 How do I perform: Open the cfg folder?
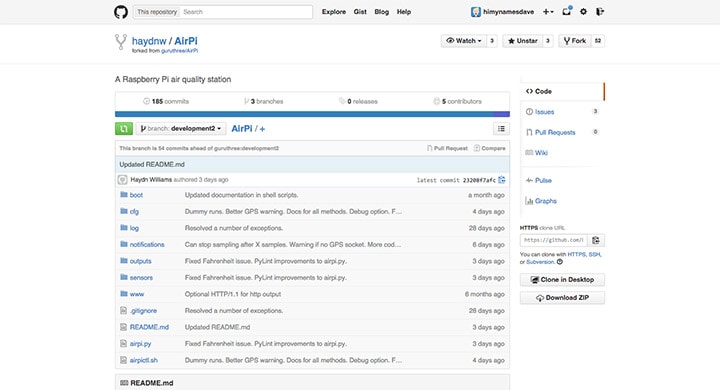(134, 211)
